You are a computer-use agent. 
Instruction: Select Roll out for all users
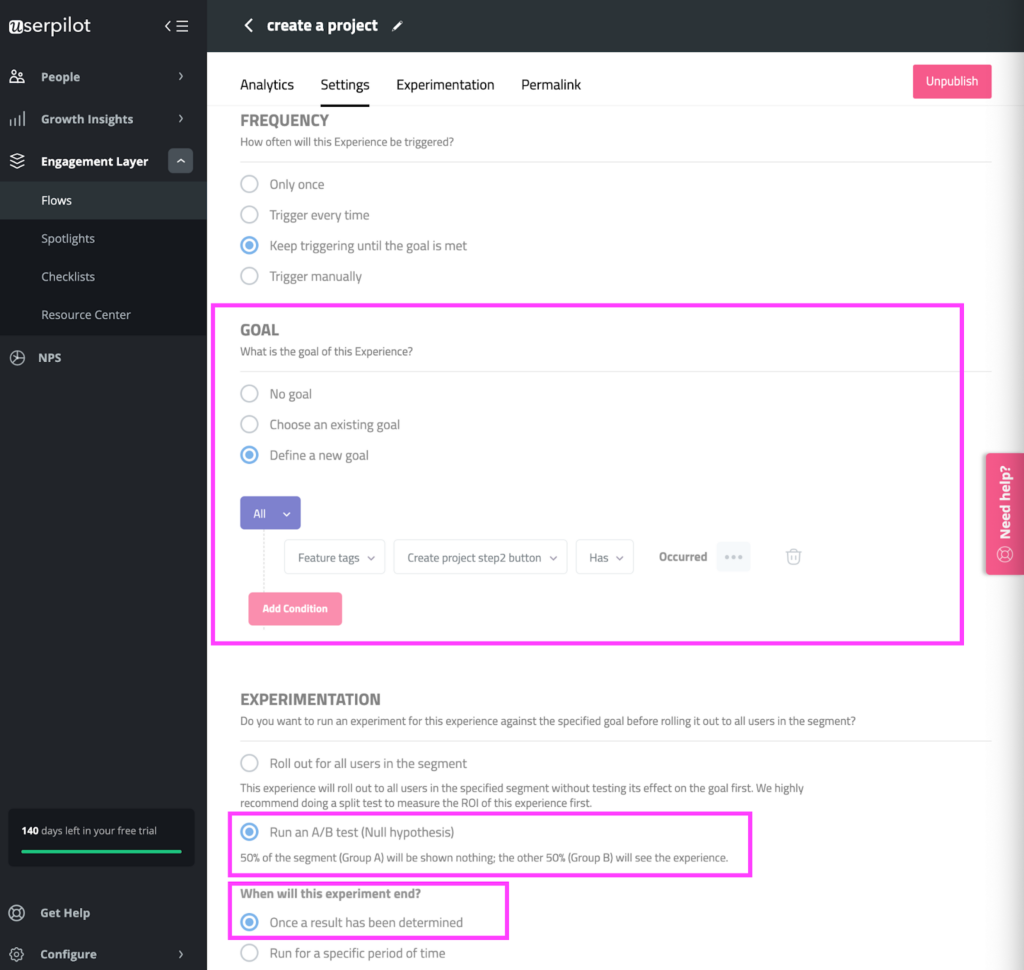[249, 763]
